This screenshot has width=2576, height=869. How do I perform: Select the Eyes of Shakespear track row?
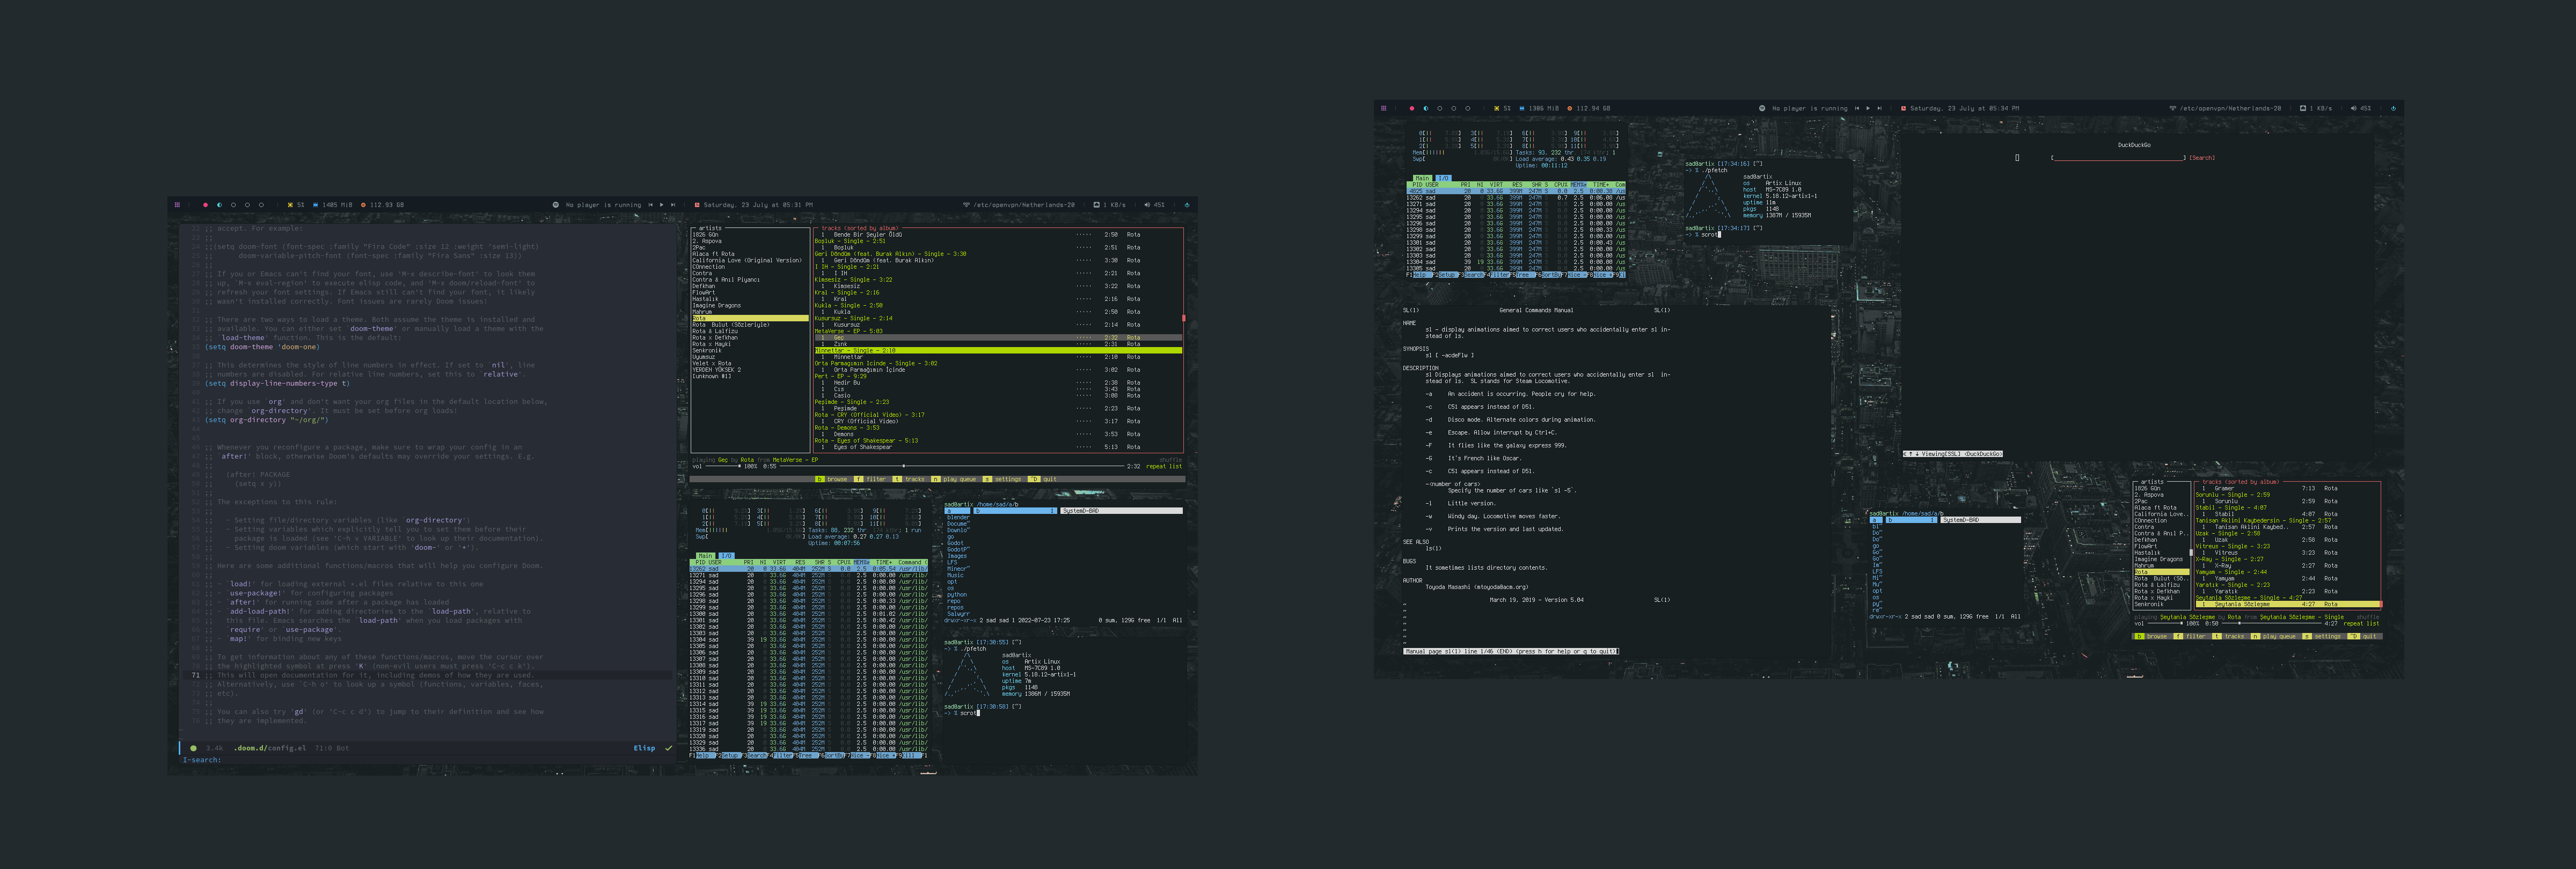[998, 447]
